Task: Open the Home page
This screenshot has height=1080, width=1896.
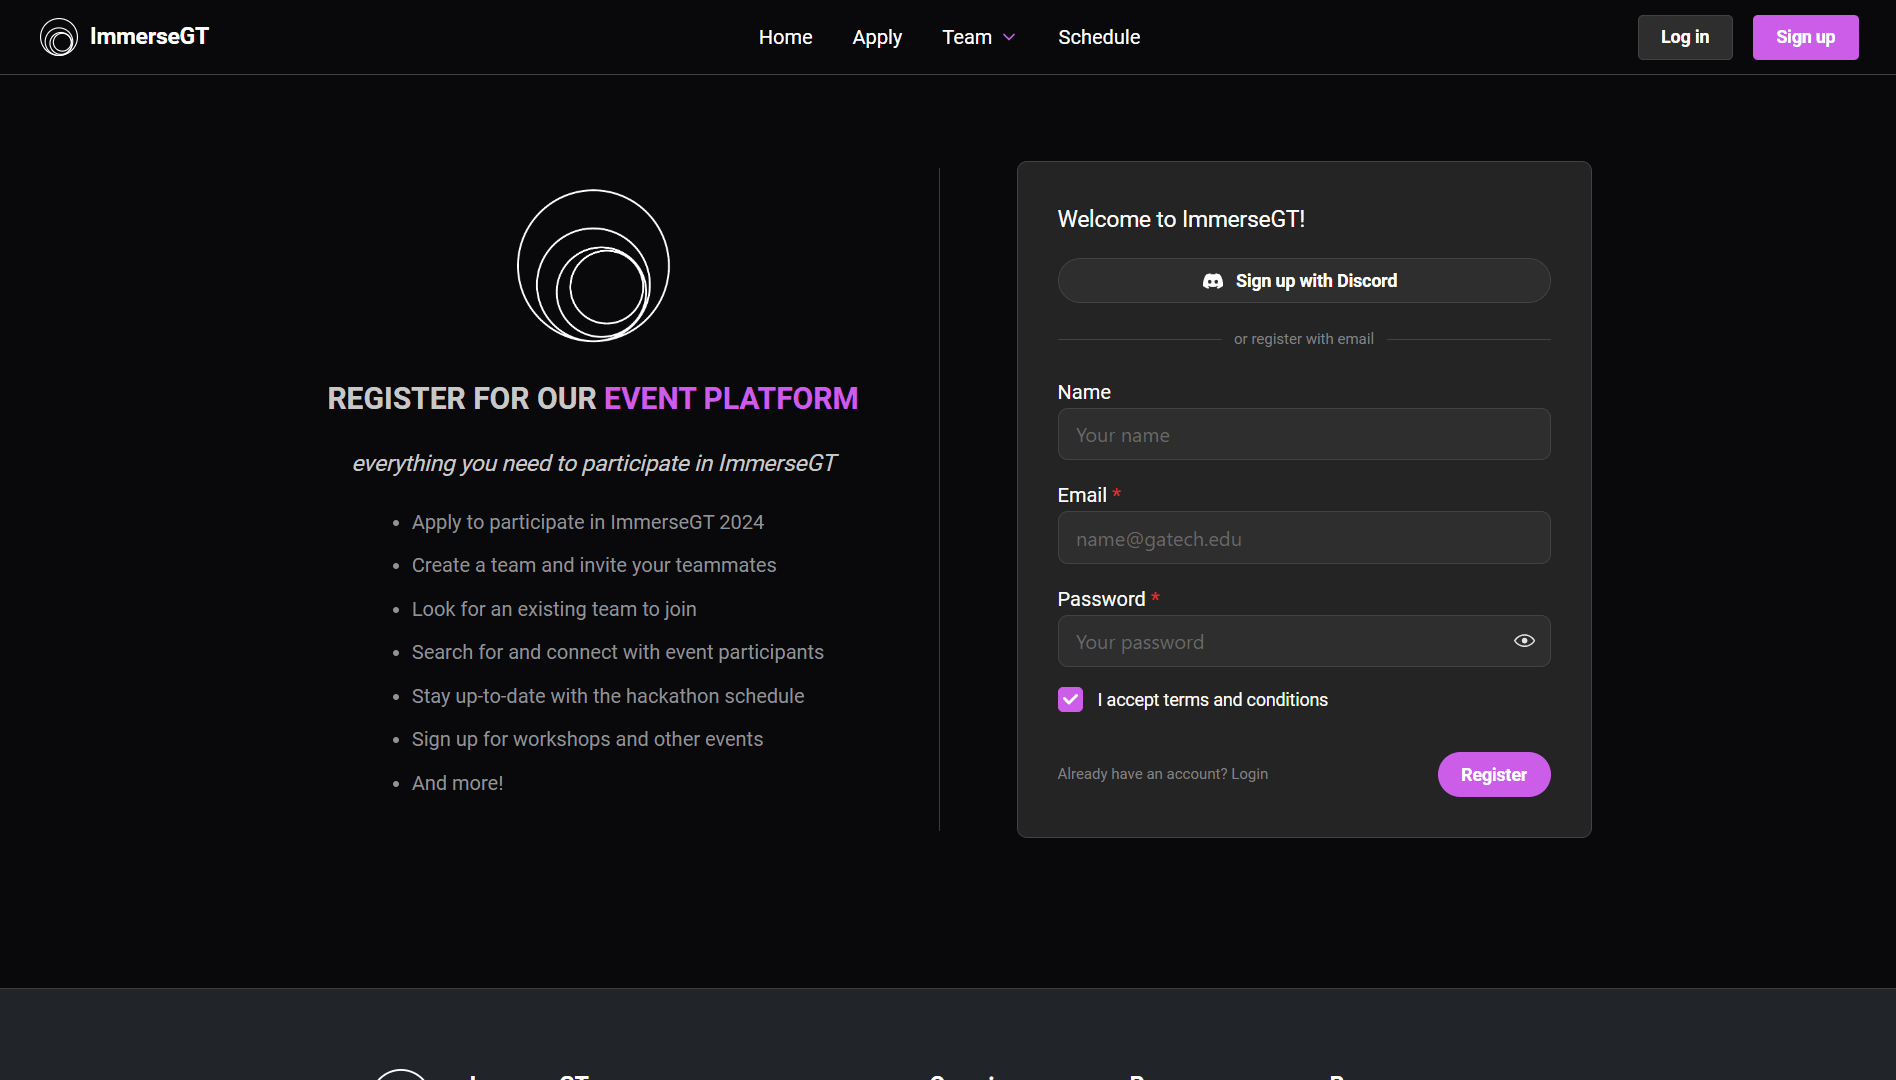Action: [x=785, y=37]
